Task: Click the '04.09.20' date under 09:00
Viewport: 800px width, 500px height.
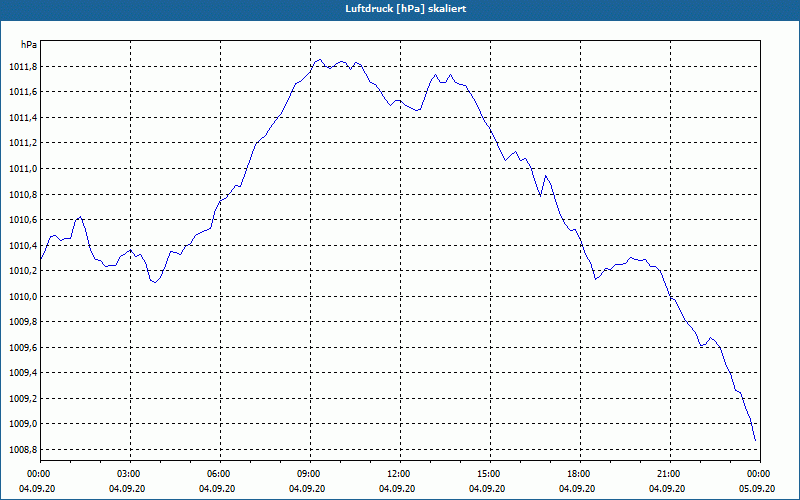Action: [x=307, y=489]
